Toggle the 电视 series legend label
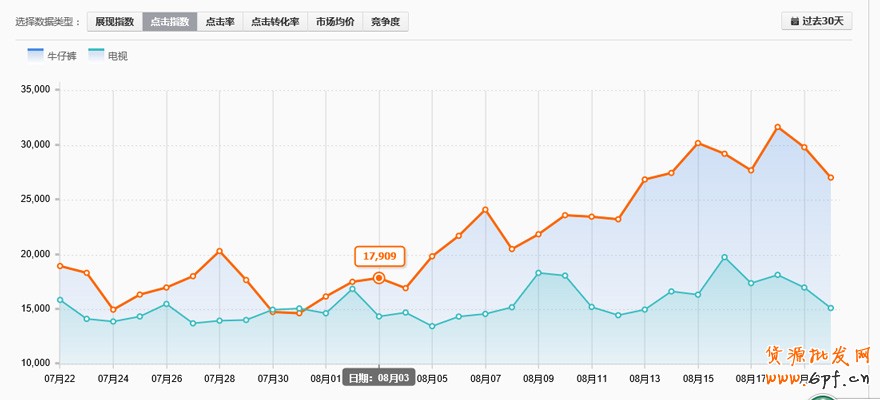880x400 pixels. pyautogui.click(x=117, y=56)
